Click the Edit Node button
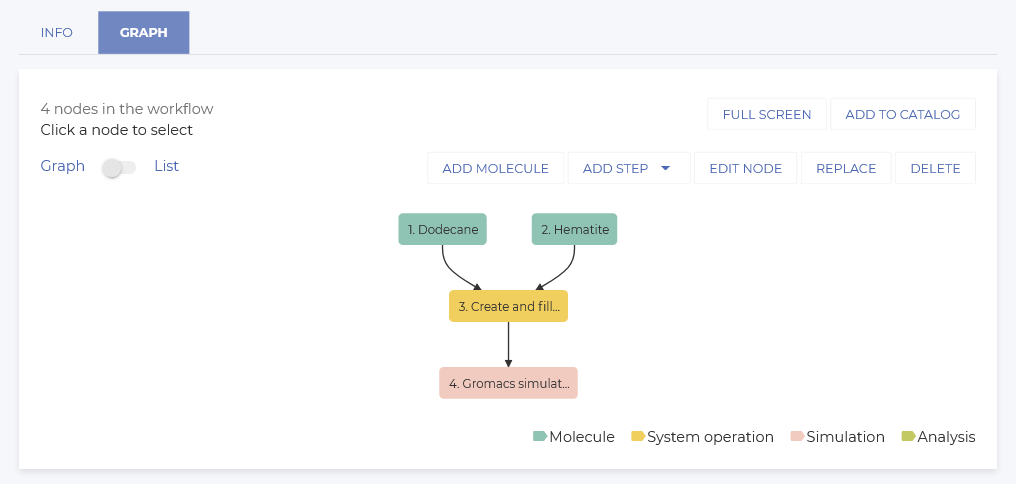1016x484 pixels. [x=745, y=168]
